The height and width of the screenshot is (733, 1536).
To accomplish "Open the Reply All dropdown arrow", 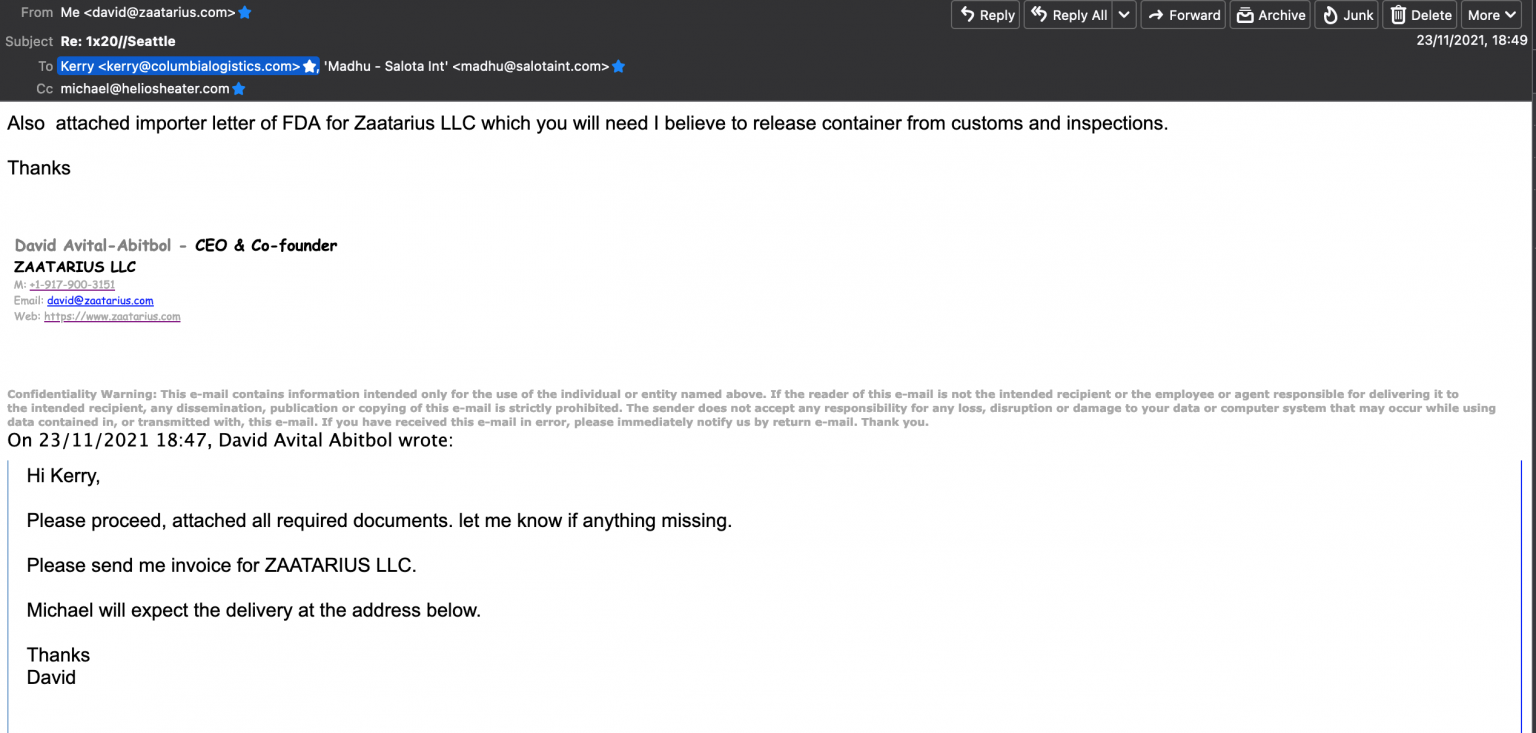I will click(x=1125, y=15).
